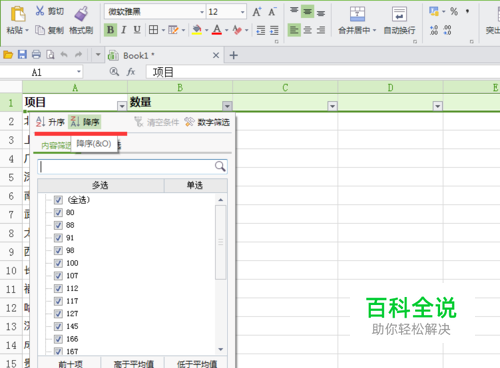Click the filter list scrollbar down arrow
The width and height of the screenshot is (500, 368).
(x=220, y=349)
